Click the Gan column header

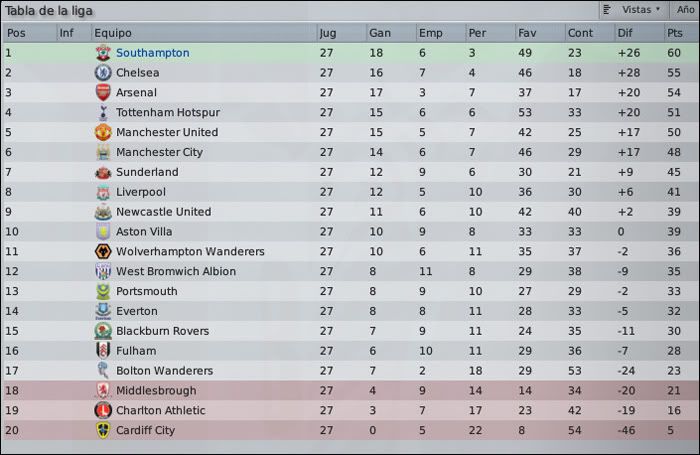pos(380,33)
